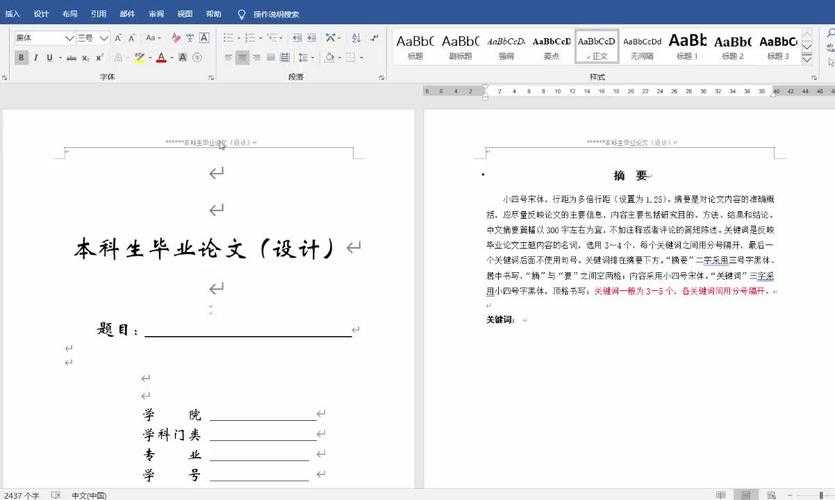Click the show paragraph marks icon
This screenshot has height=500, width=835.
click(x=374, y=38)
